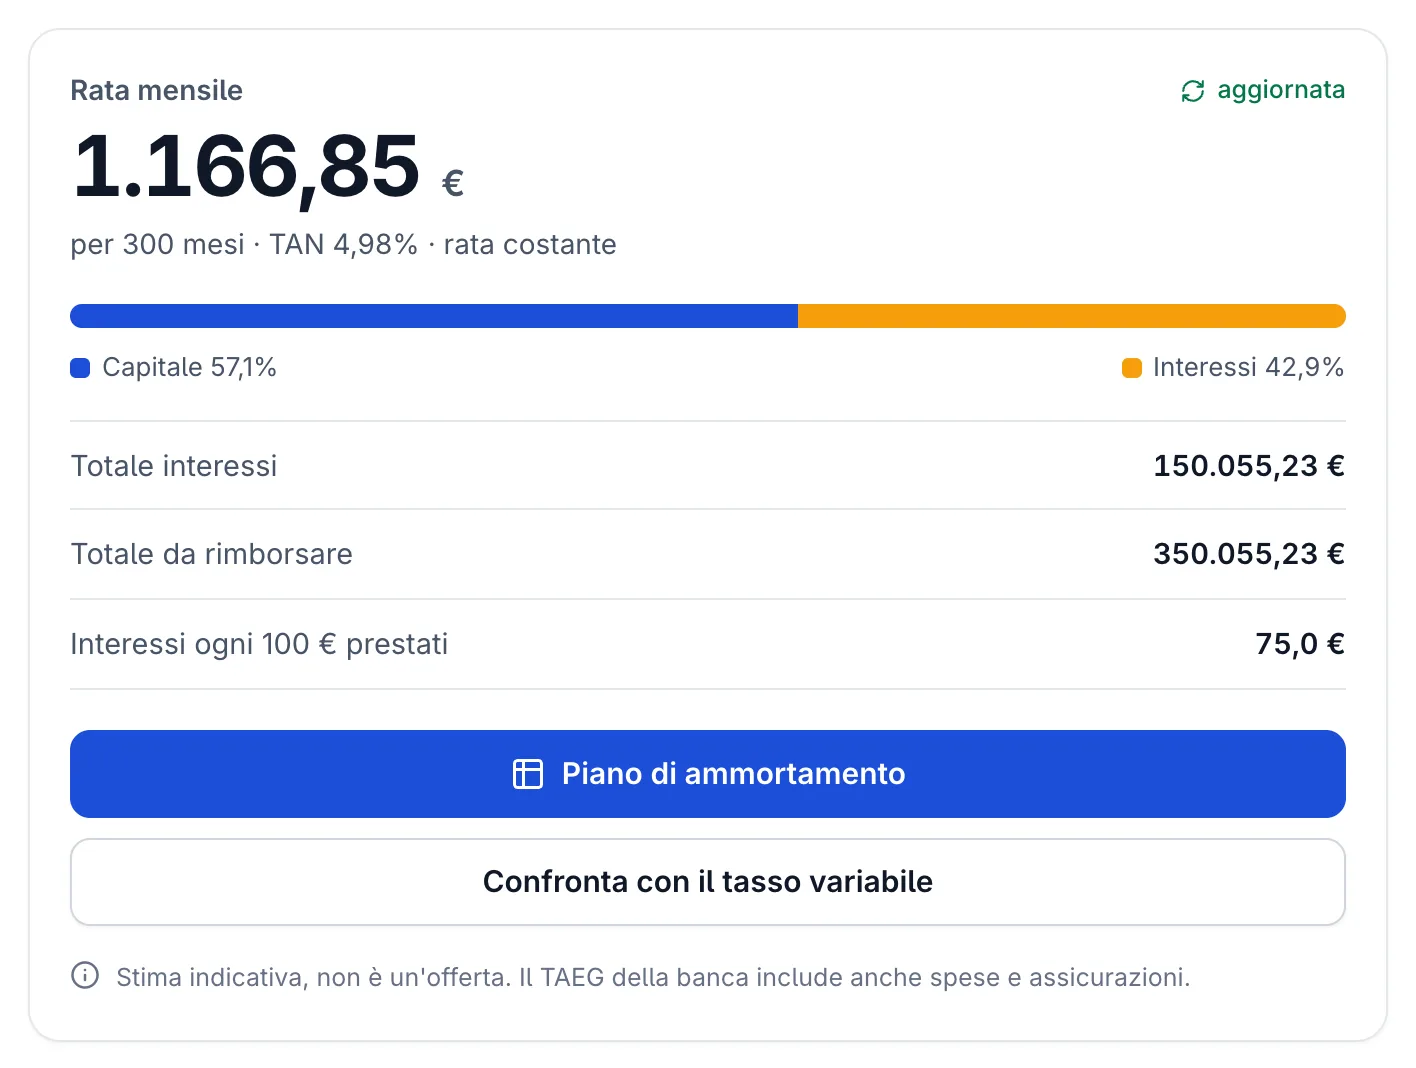Screen dimensions: 1416x1068
Task: Click the line 'per 300 mesi · TAN 4,98%'
Action: [x=244, y=245]
